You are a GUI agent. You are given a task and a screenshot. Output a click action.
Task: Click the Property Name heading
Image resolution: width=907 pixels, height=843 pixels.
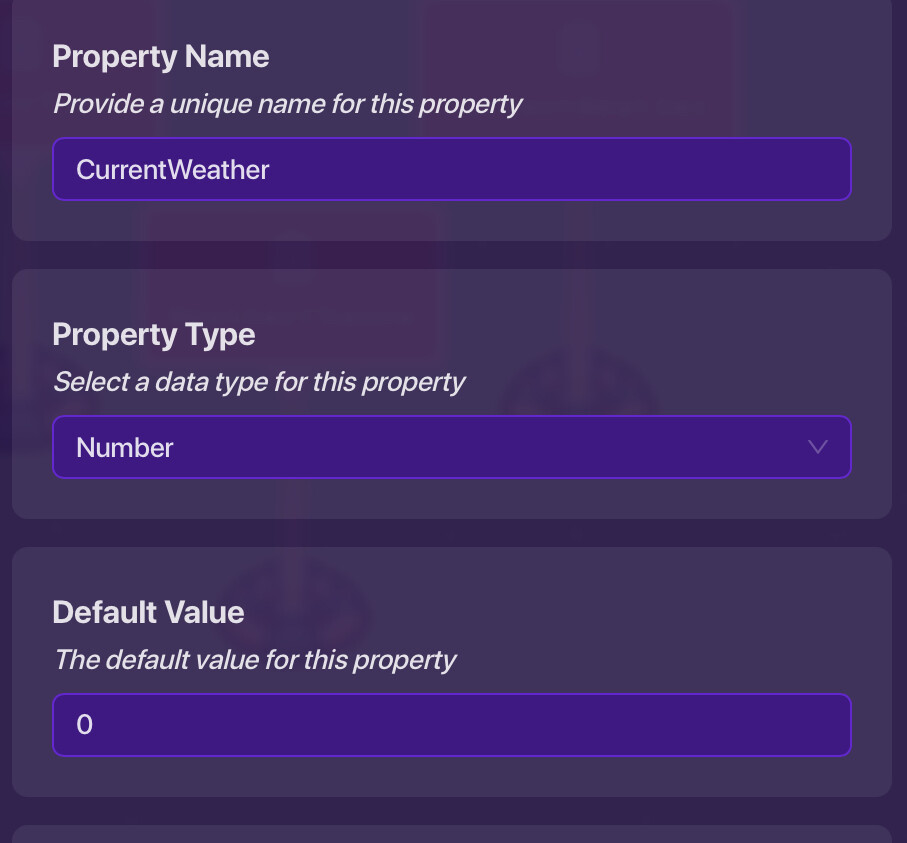pos(160,56)
